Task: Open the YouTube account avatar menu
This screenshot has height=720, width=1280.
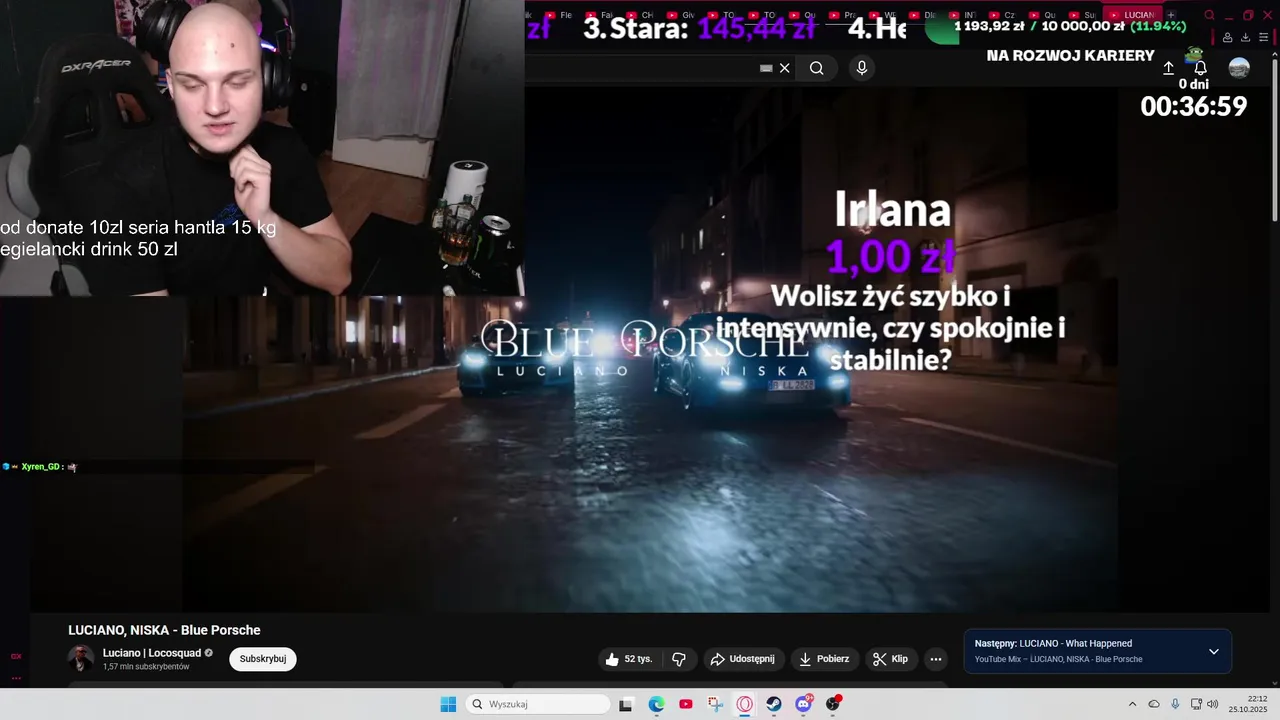Action: point(1239,68)
